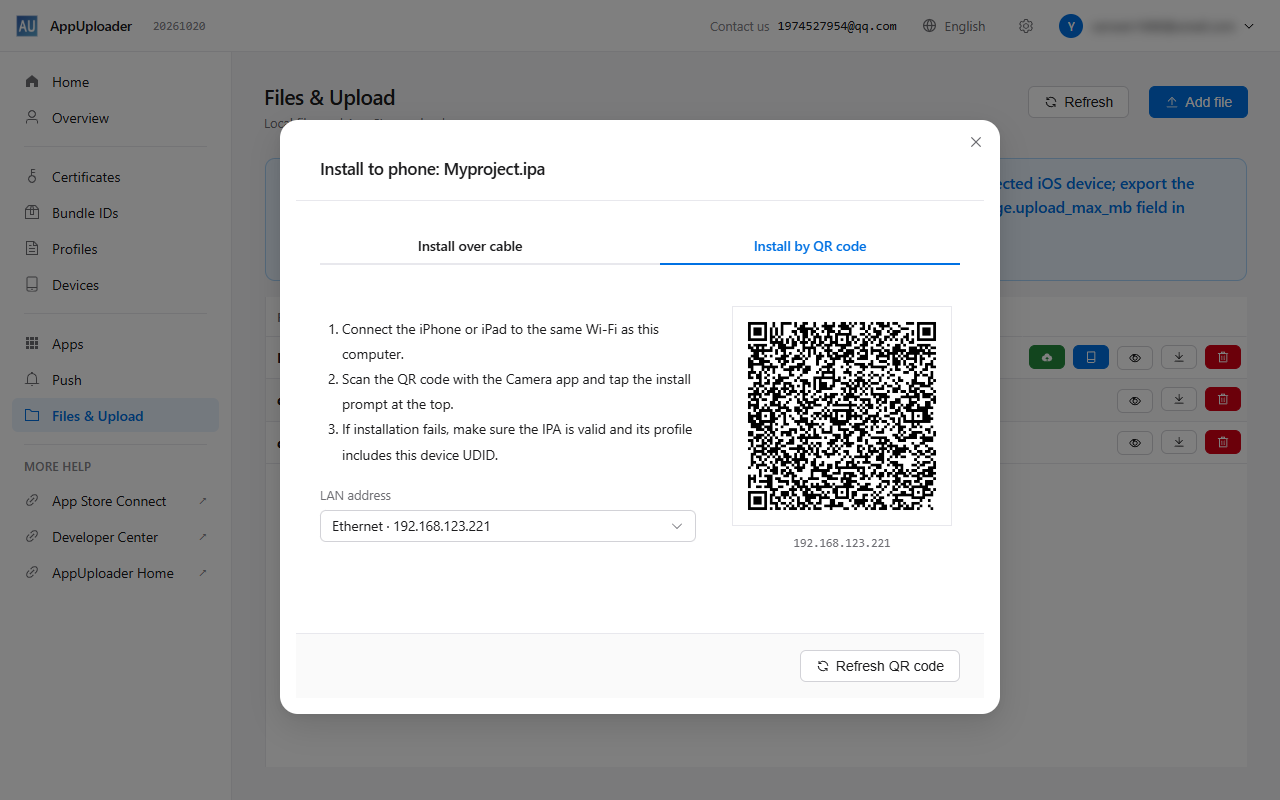Select the Install by QR code tab
1280x800 pixels.
pos(810,246)
